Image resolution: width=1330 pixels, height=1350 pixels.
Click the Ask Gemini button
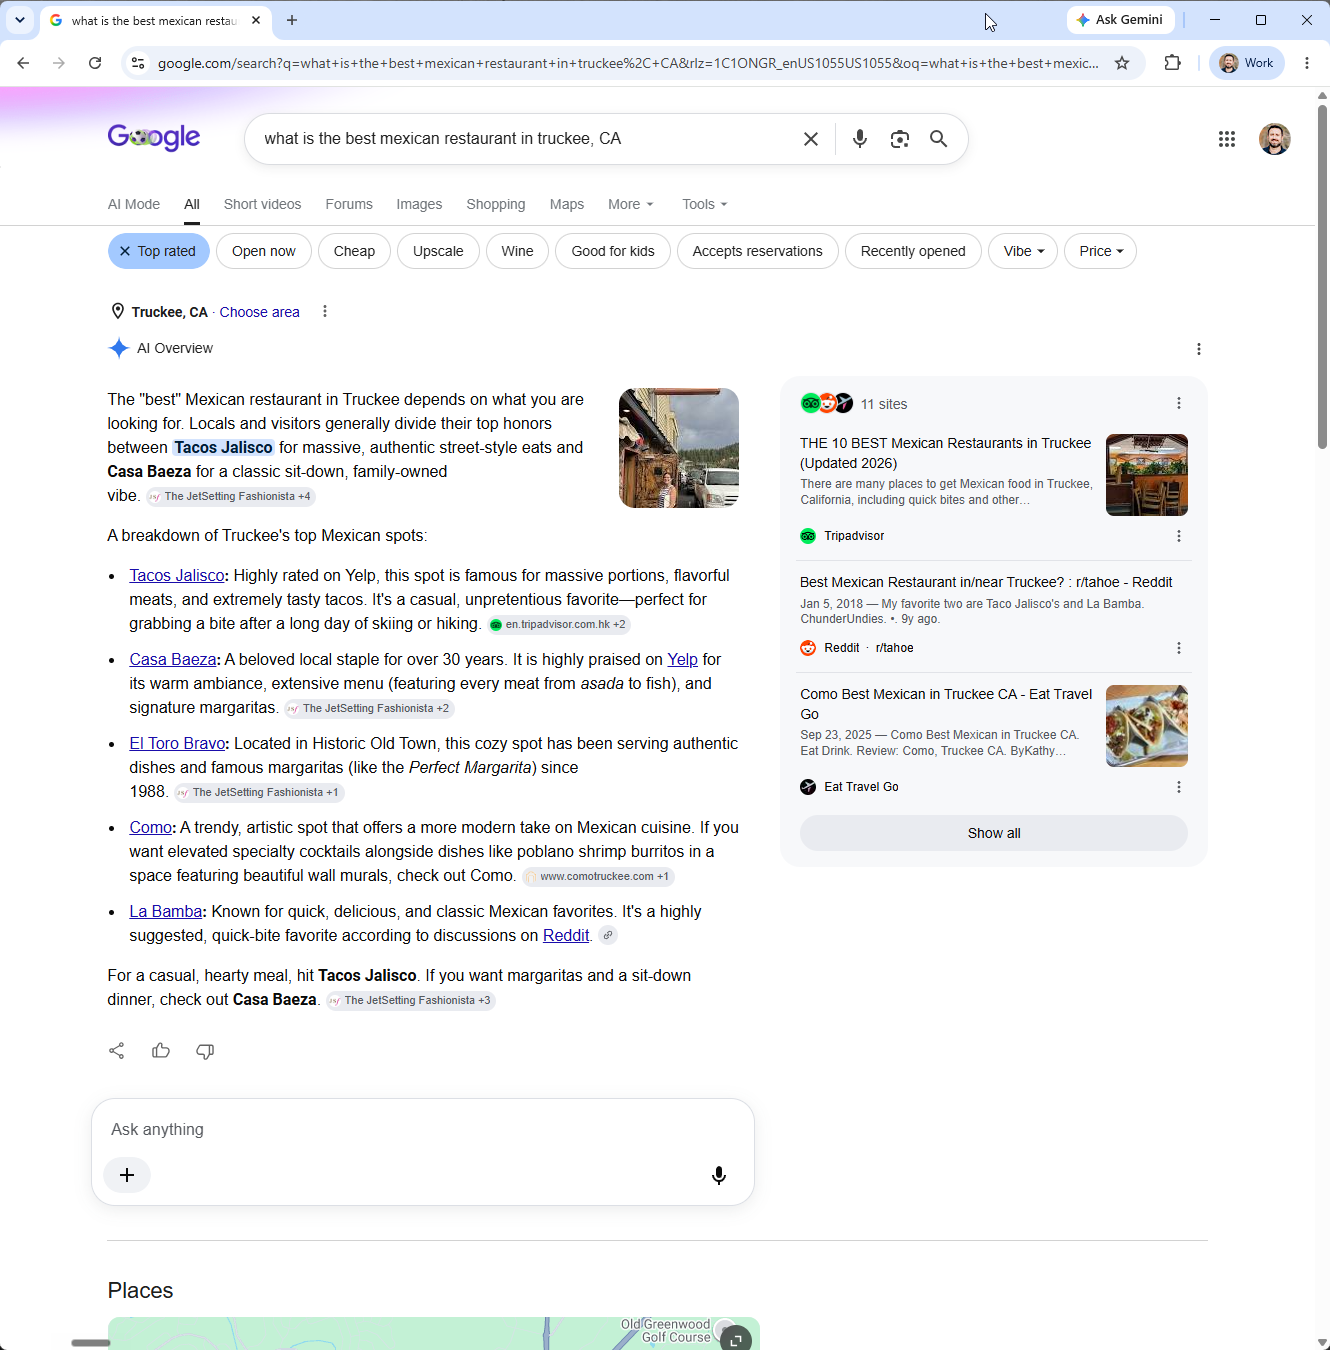click(x=1120, y=20)
